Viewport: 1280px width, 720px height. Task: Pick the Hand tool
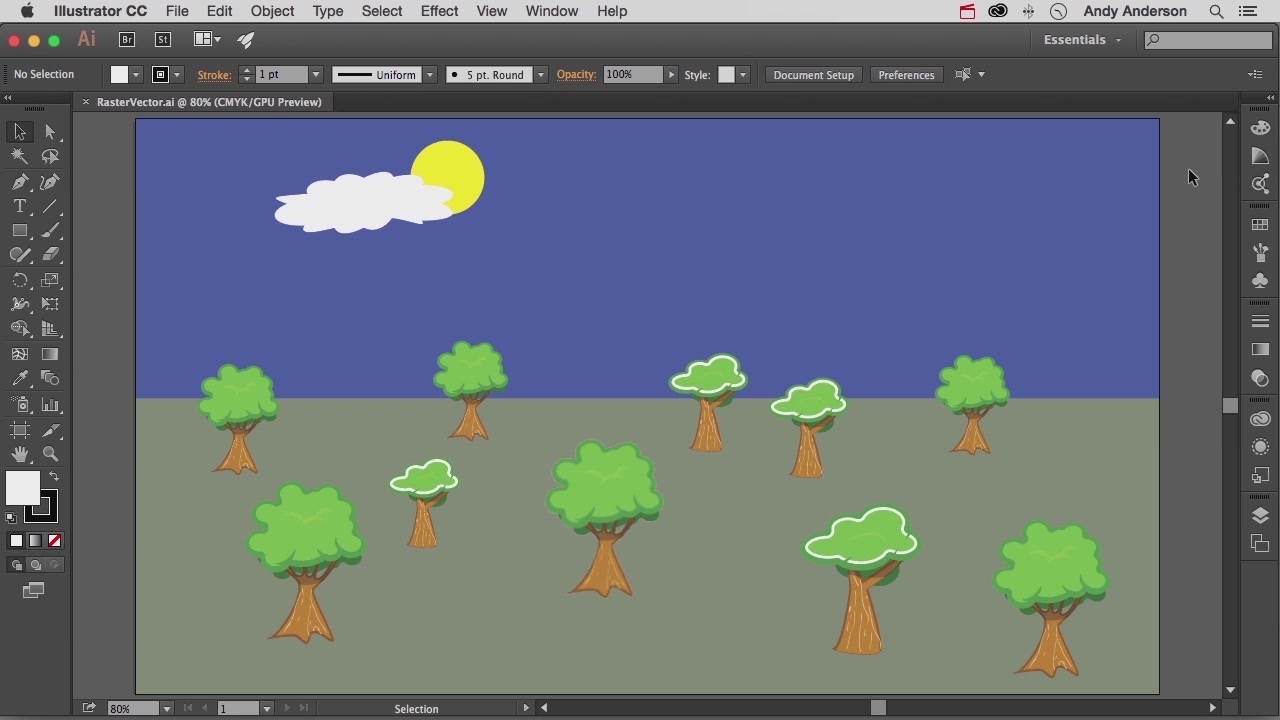coord(19,454)
